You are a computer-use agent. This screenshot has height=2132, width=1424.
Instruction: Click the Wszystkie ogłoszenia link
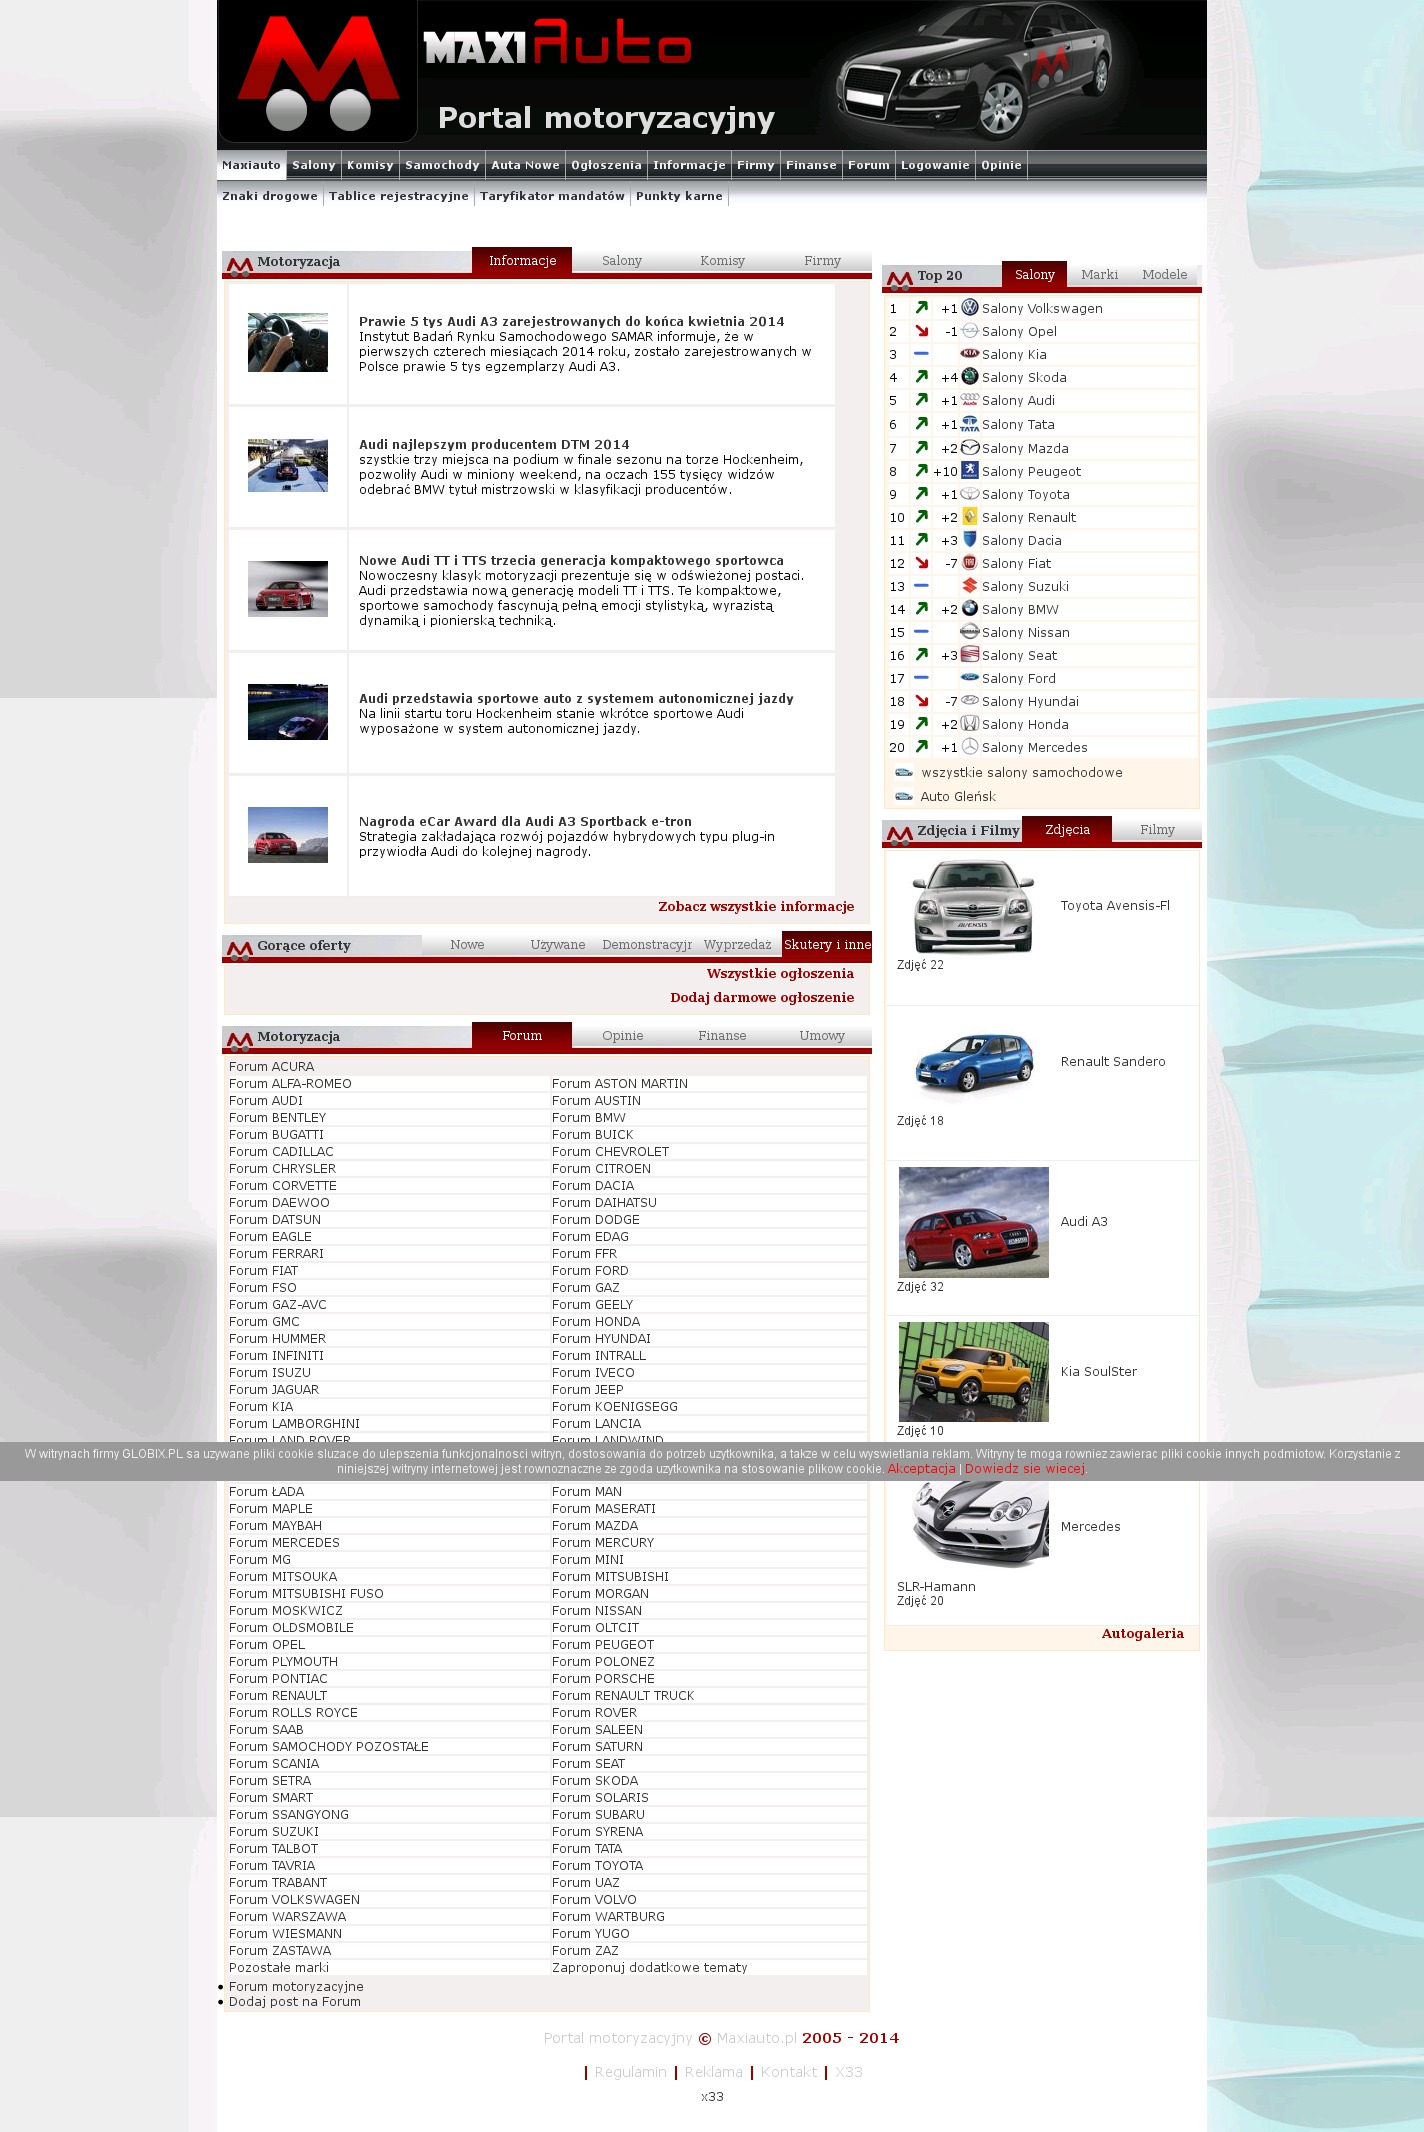tap(780, 974)
